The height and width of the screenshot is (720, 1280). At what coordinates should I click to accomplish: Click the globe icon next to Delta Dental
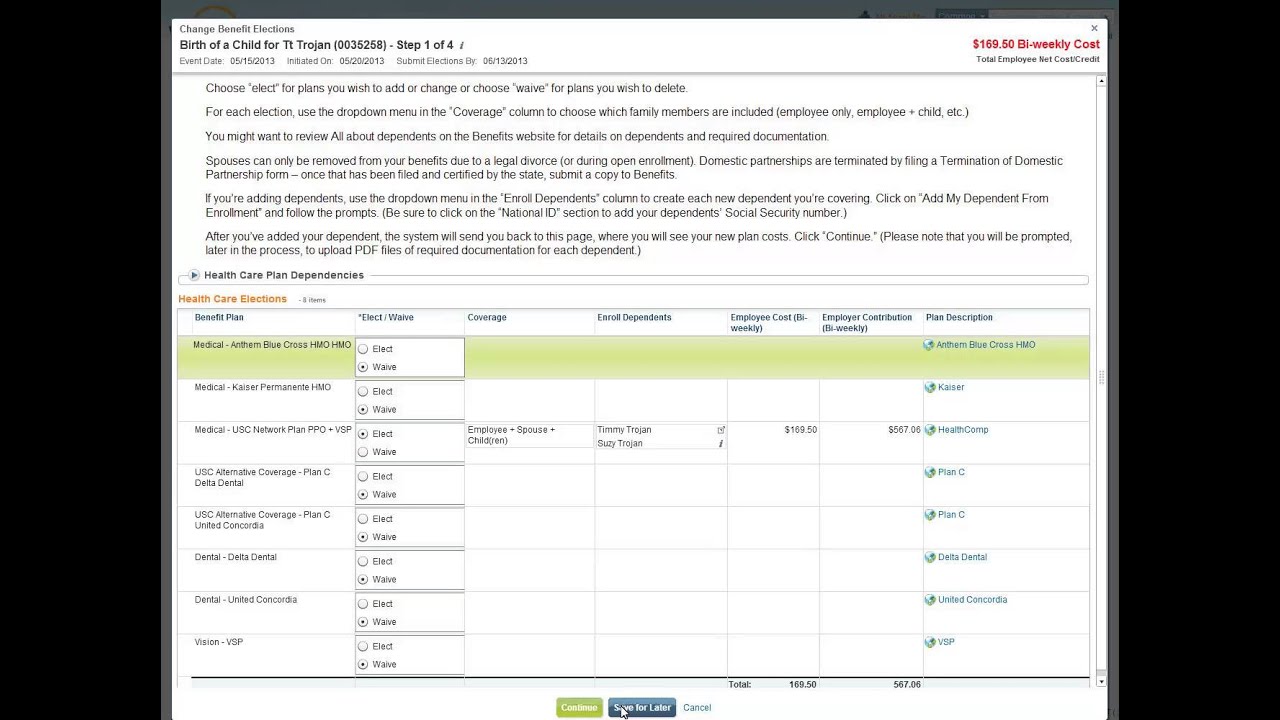[x=930, y=558]
